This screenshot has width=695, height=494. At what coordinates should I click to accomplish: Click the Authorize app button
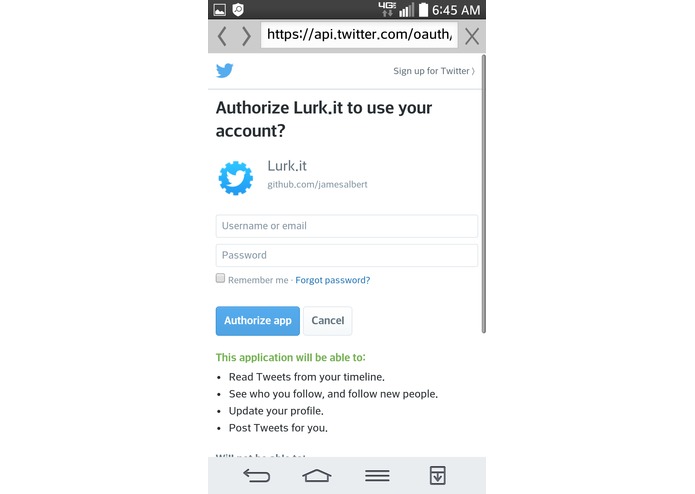pos(258,321)
